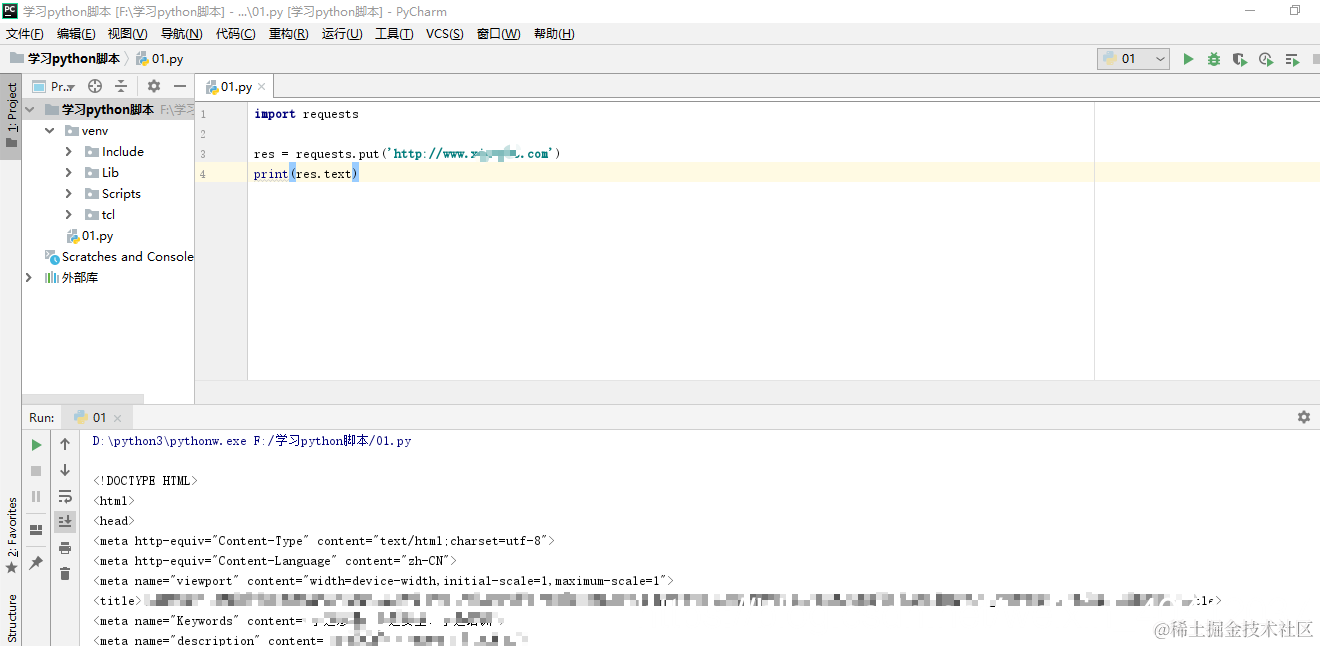This screenshot has width=1320, height=646.
Task: Open Run panel settings gear
Action: click(1303, 417)
